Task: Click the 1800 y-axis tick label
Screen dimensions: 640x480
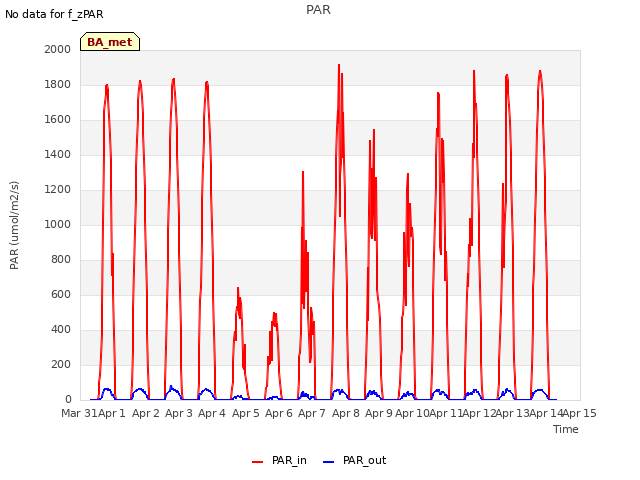Action: [58, 84]
